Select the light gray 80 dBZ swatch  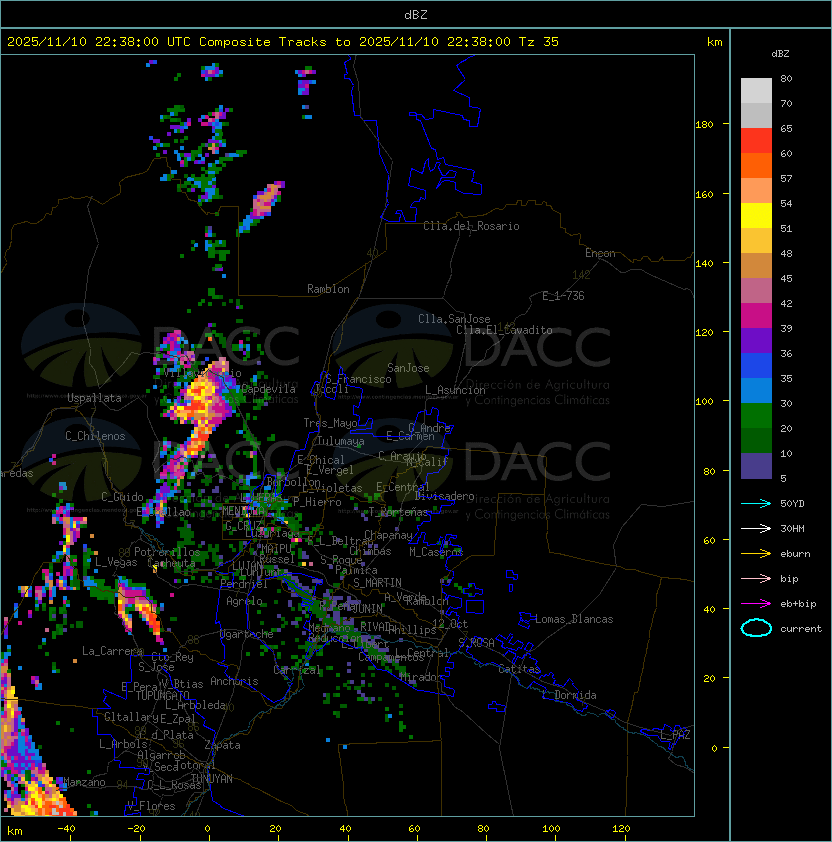pyautogui.click(x=756, y=91)
